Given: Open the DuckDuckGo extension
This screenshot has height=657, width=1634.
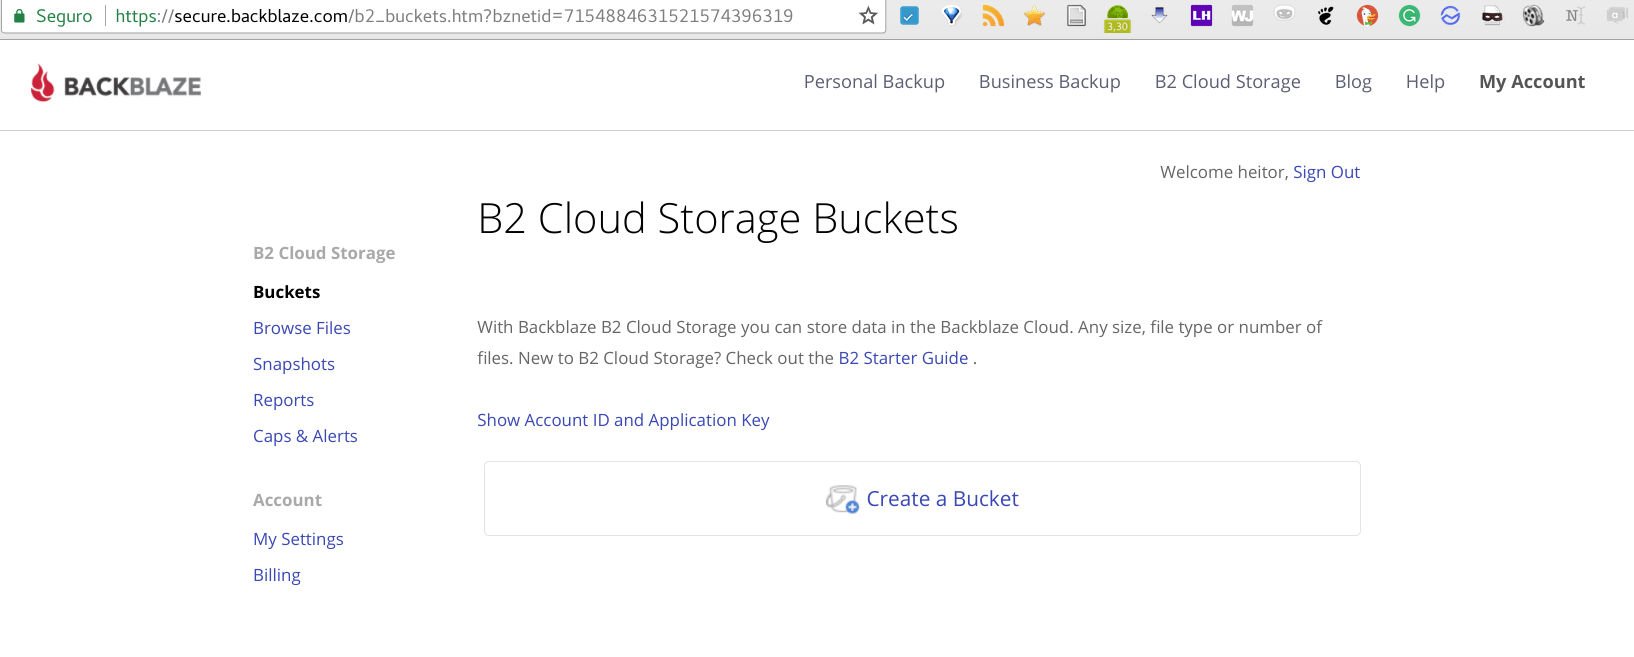Looking at the screenshot, I should [1367, 16].
